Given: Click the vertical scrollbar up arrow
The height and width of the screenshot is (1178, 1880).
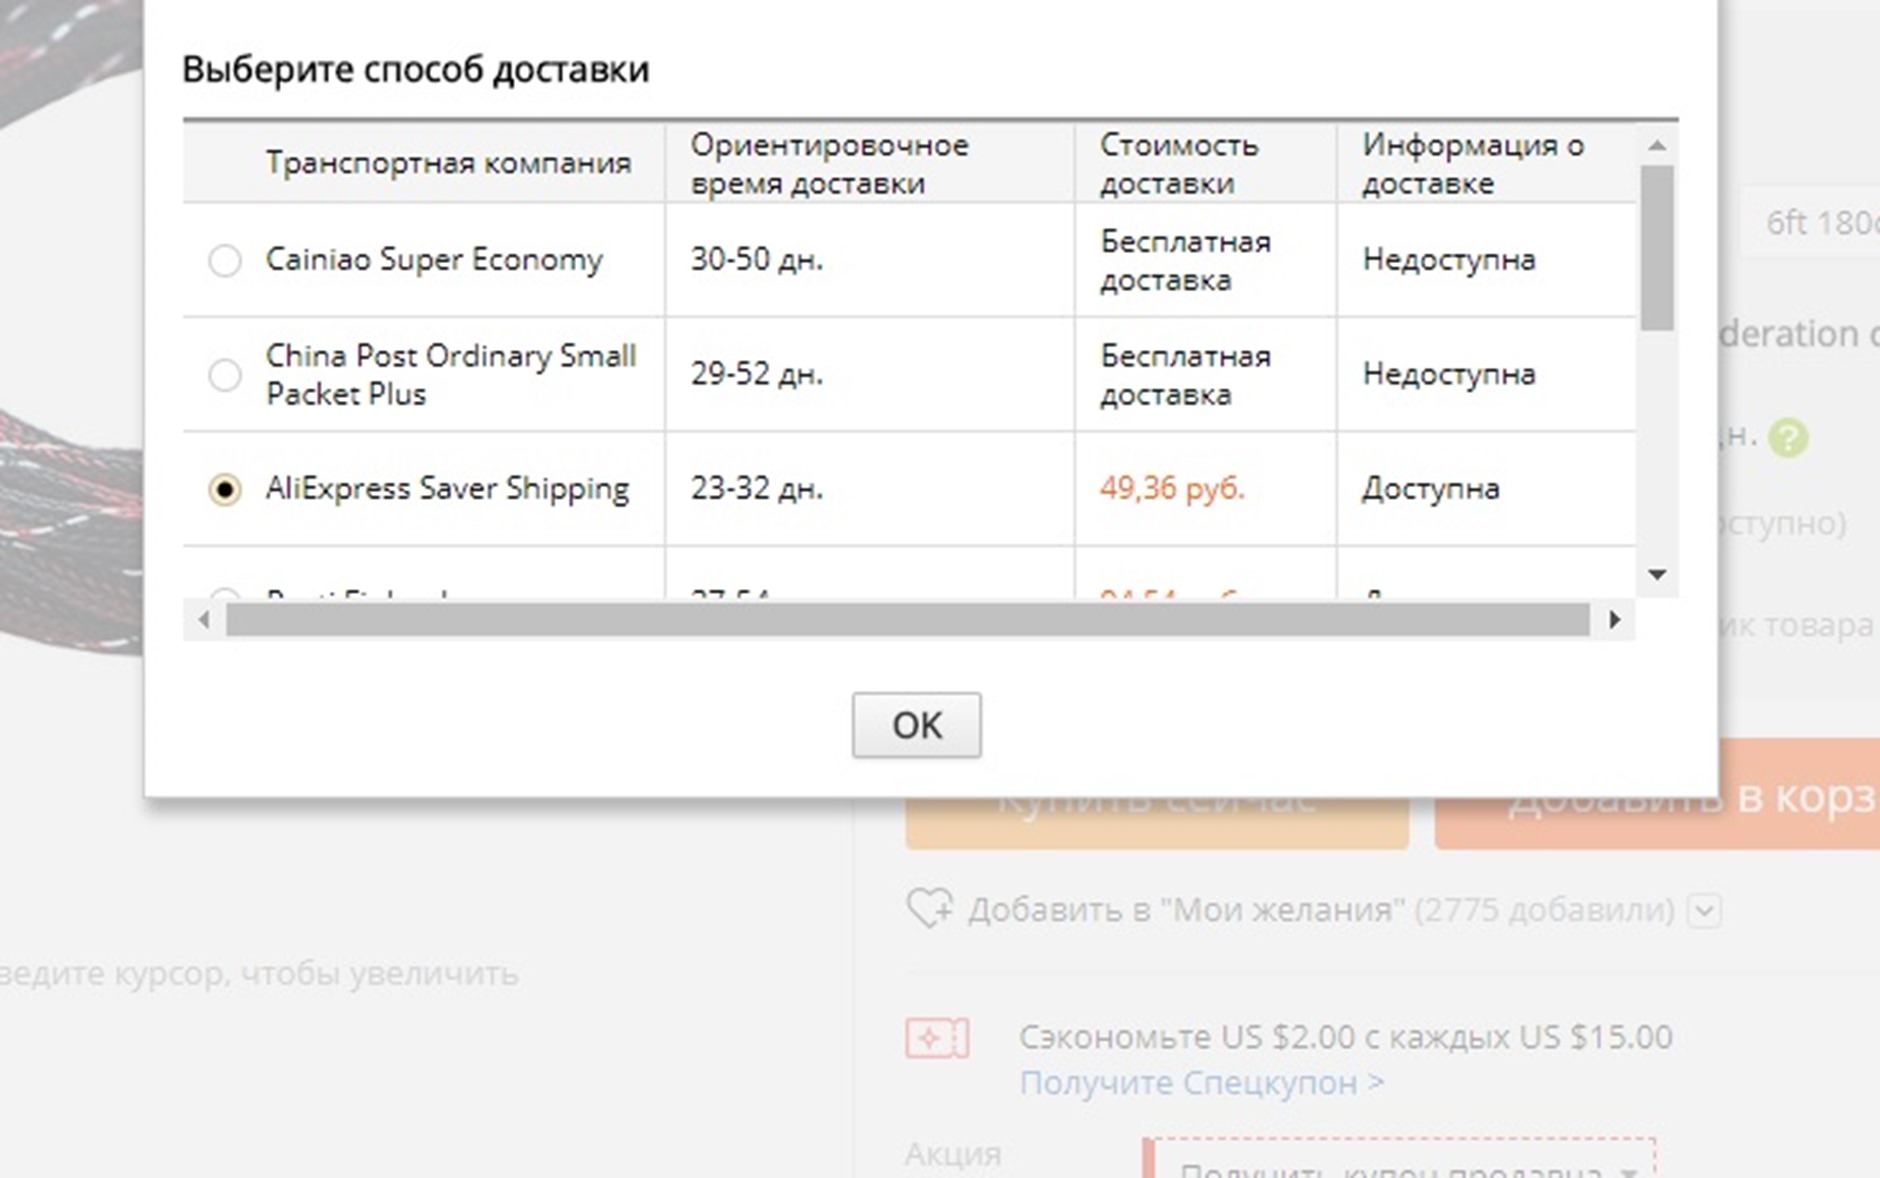Looking at the screenshot, I should pos(1657,145).
